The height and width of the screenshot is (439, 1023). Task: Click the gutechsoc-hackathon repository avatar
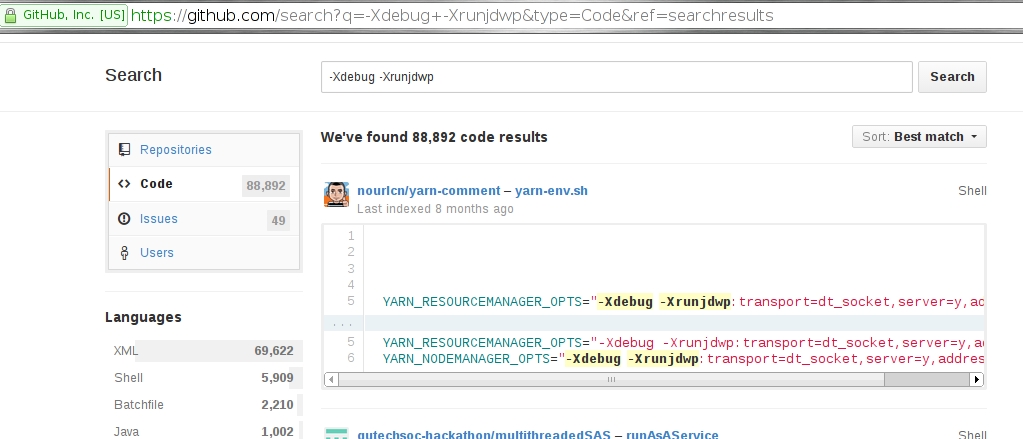coord(336,434)
